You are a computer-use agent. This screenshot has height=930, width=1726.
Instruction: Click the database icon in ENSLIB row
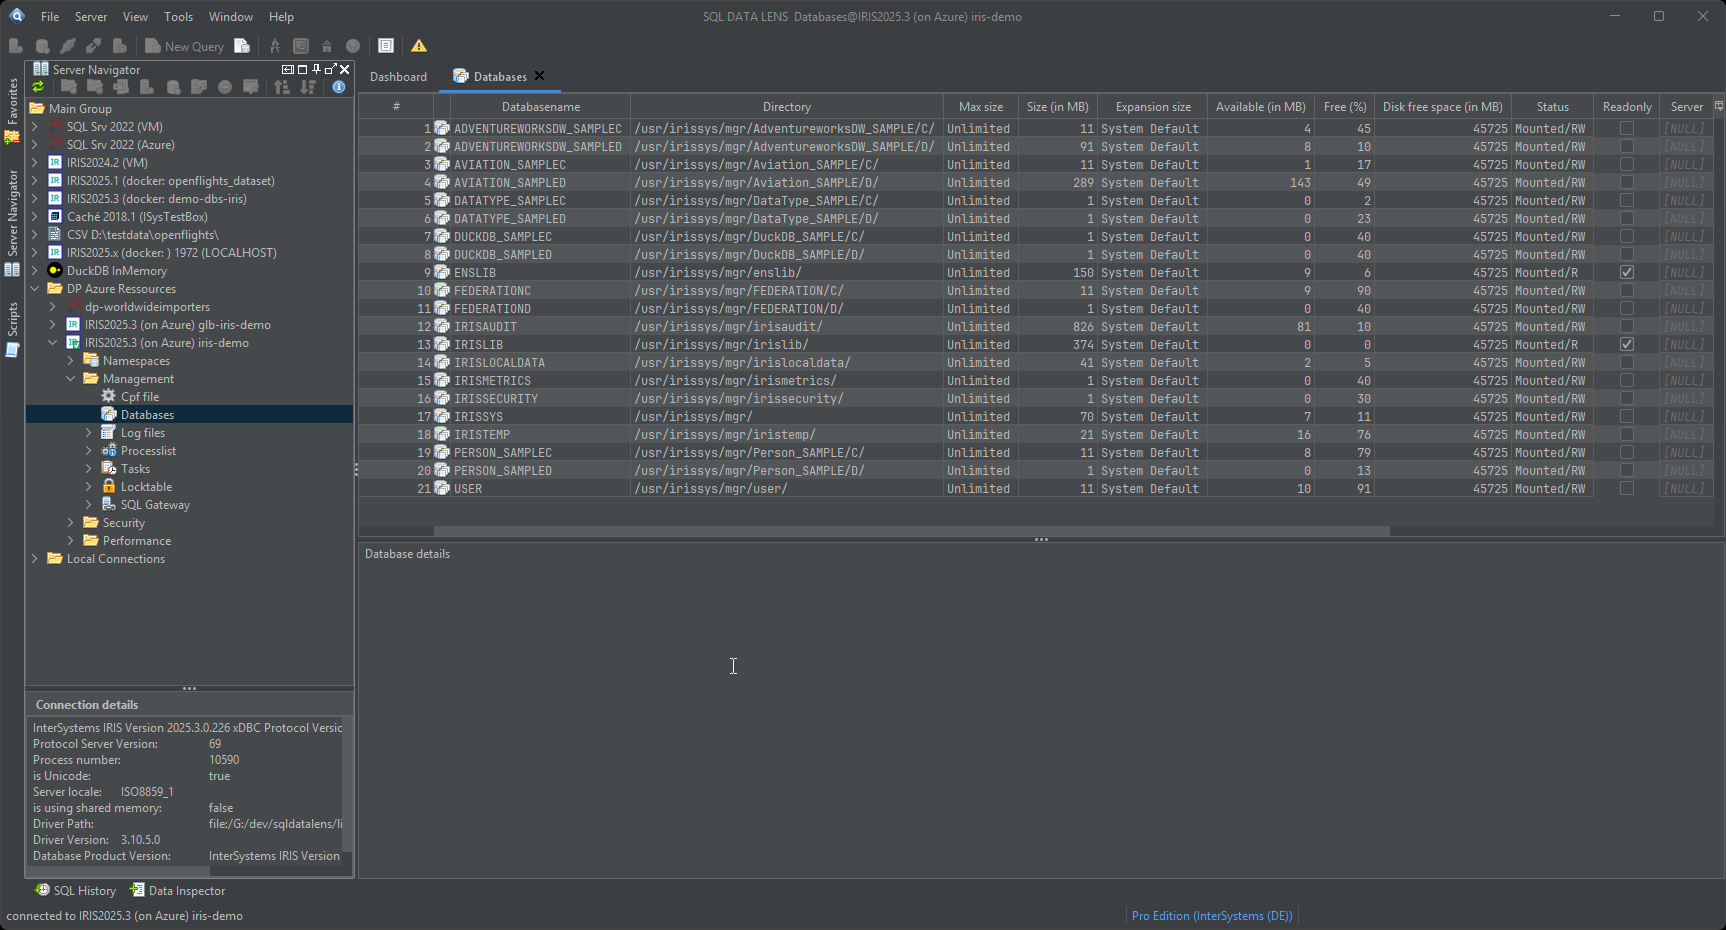click(x=442, y=272)
